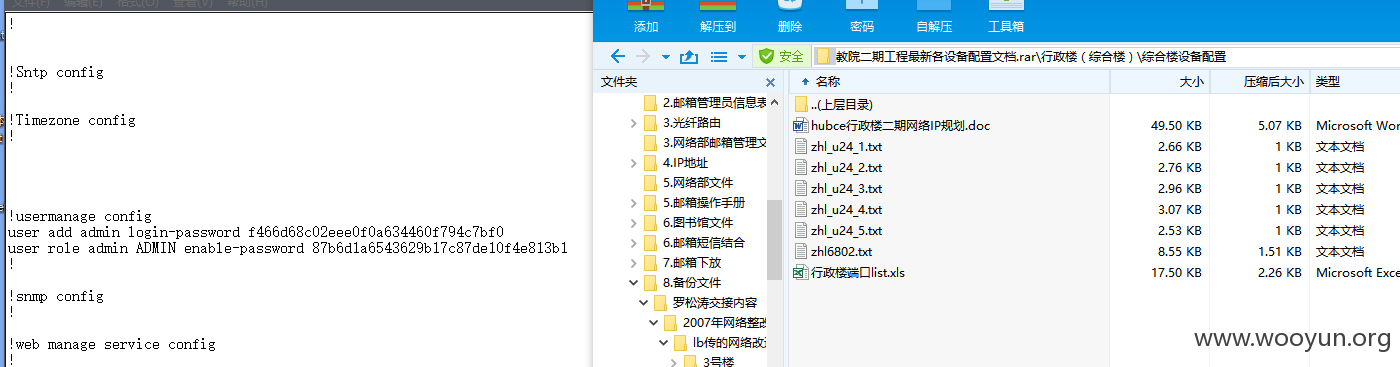
Task: Select 行政楼端口list.xls spreadsheet file
Action: pyautogui.click(x=849, y=272)
